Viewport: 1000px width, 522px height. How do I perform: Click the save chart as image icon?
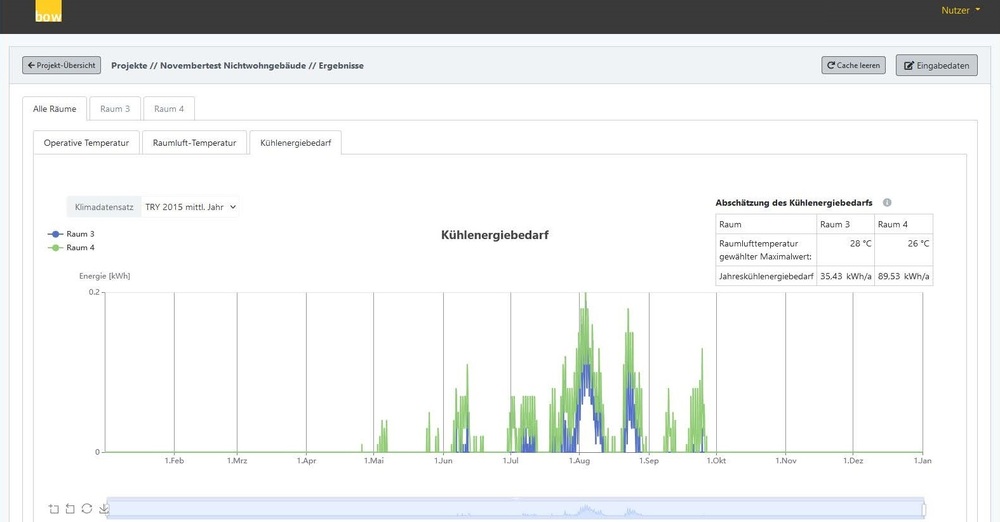pyautogui.click(x=103, y=509)
